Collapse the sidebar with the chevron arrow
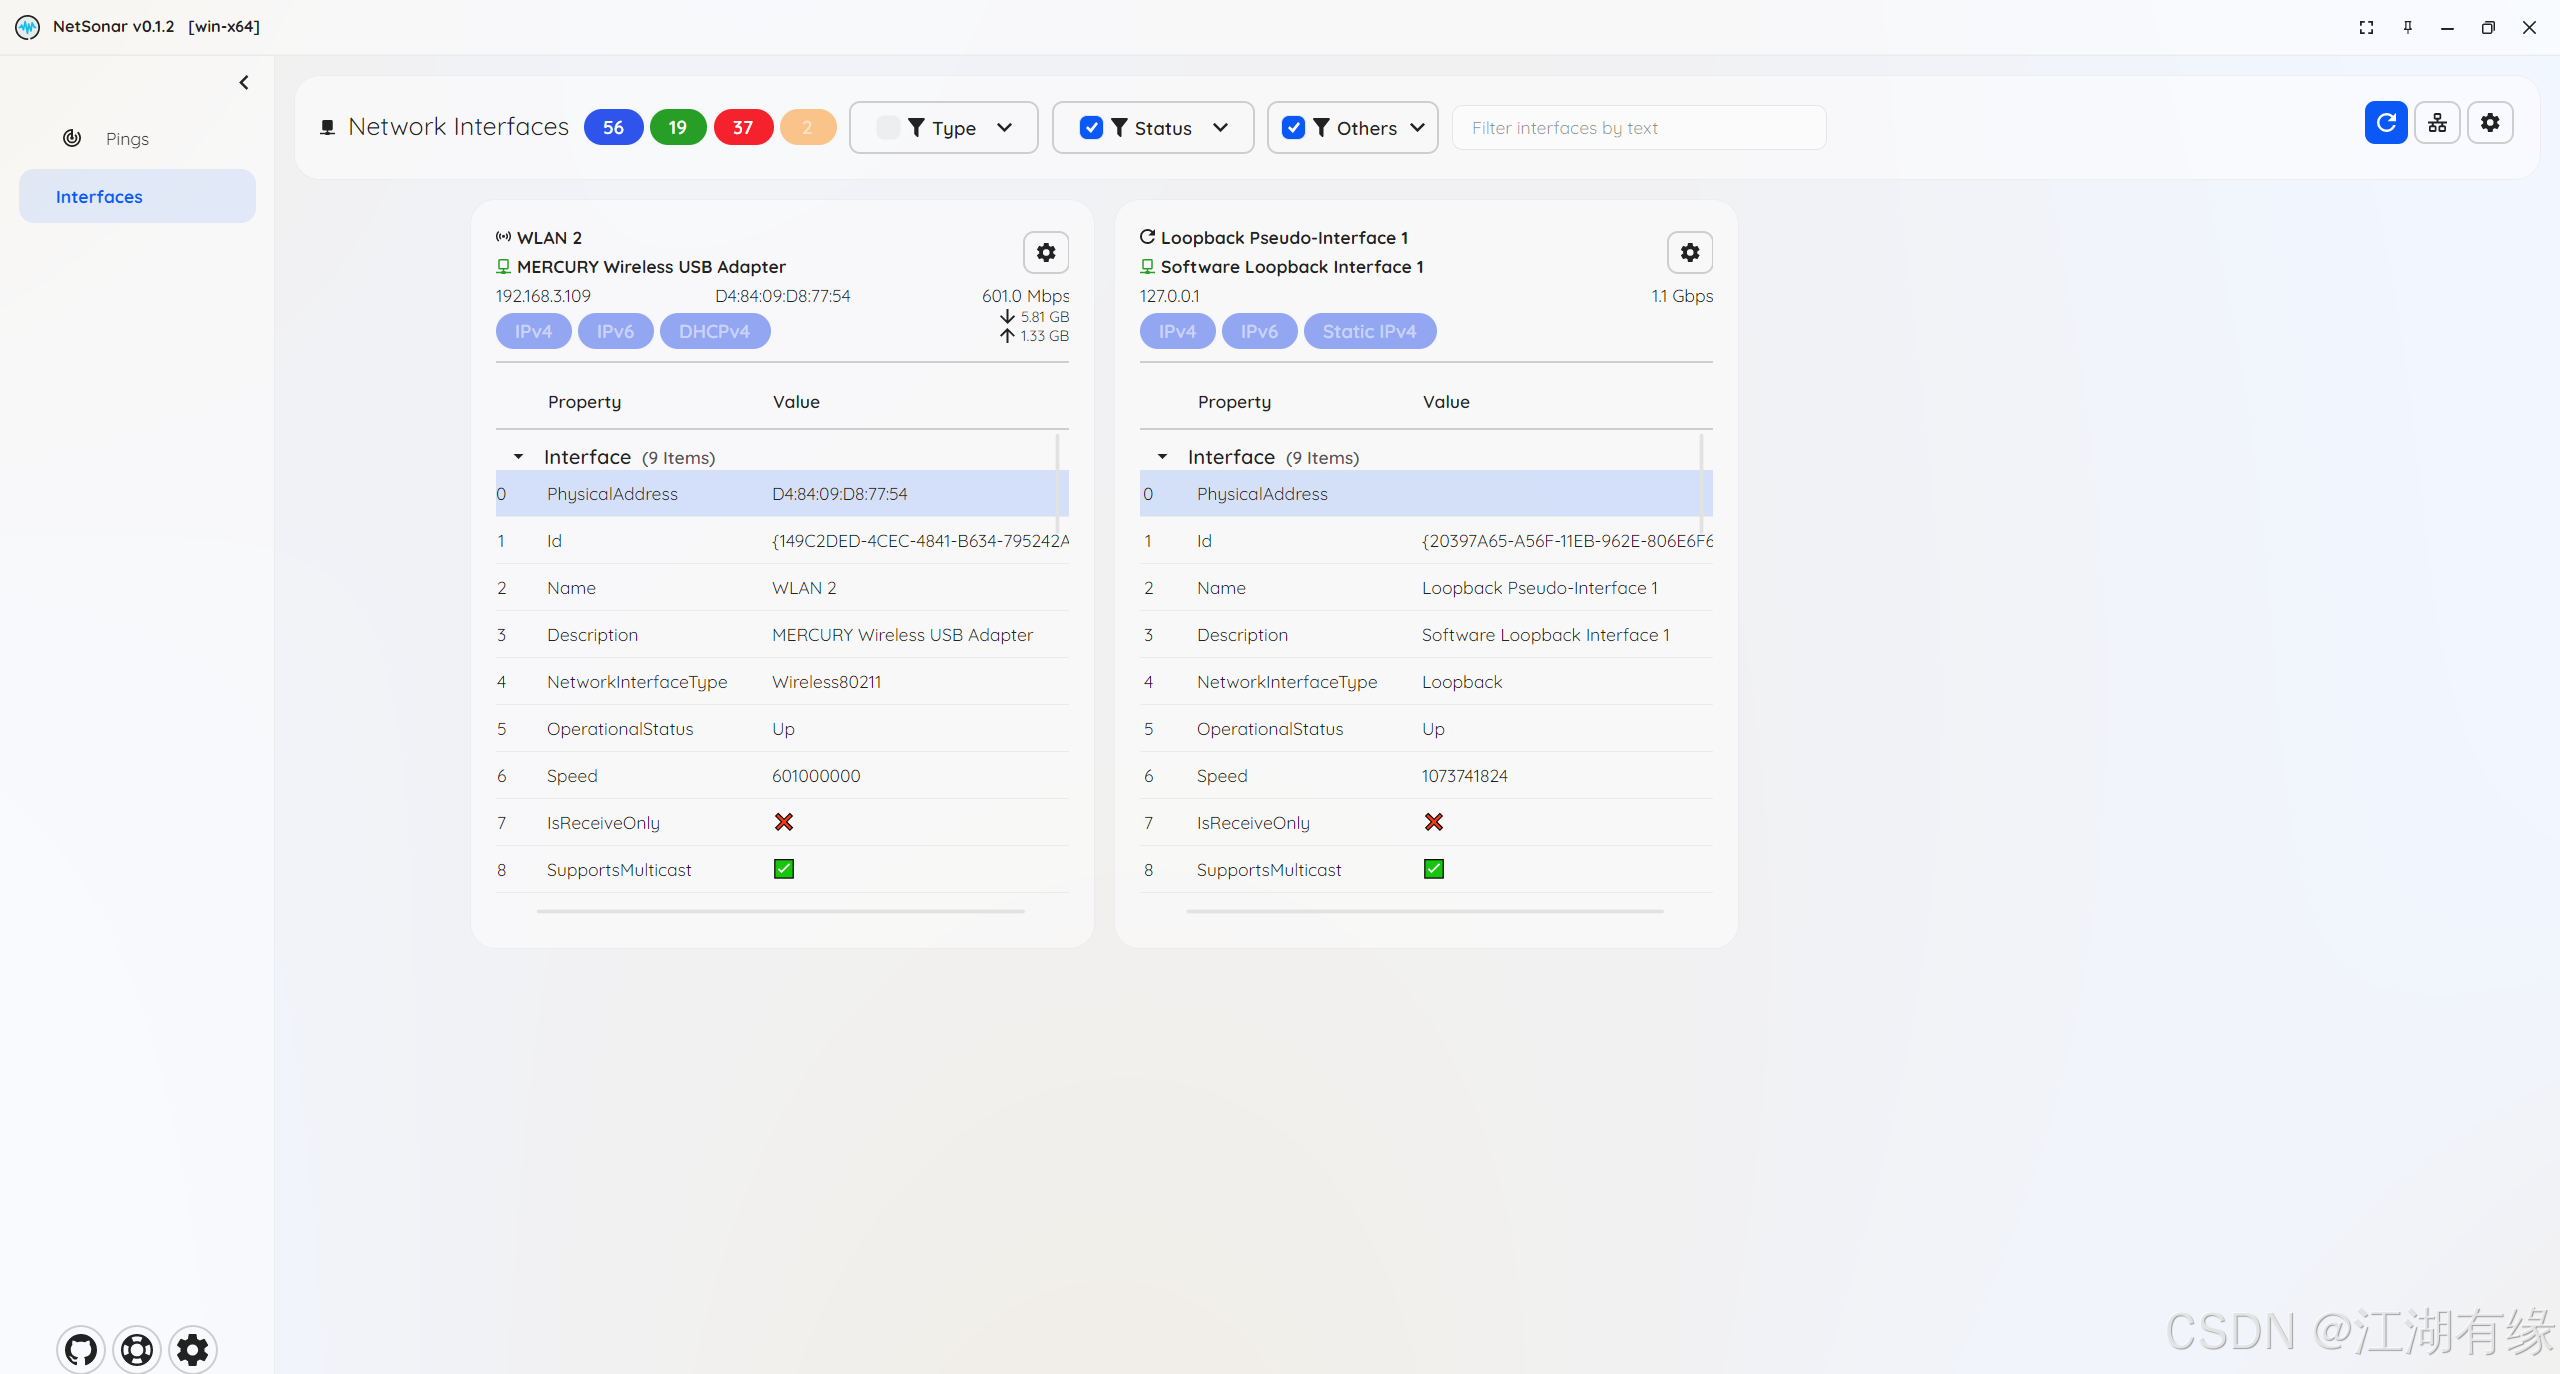The height and width of the screenshot is (1374, 2560). pos(244,83)
